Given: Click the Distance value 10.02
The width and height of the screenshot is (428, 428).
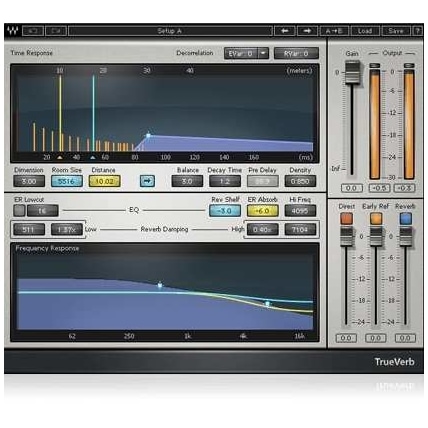Looking at the screenshot, I should pos(104,181).
